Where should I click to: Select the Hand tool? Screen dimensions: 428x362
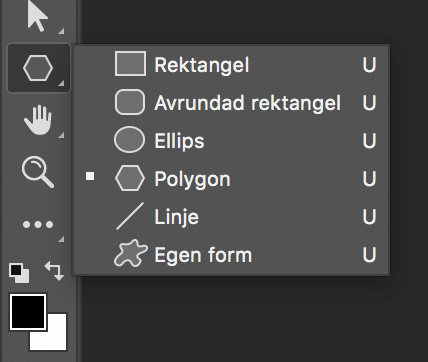(x=38, y=120)
